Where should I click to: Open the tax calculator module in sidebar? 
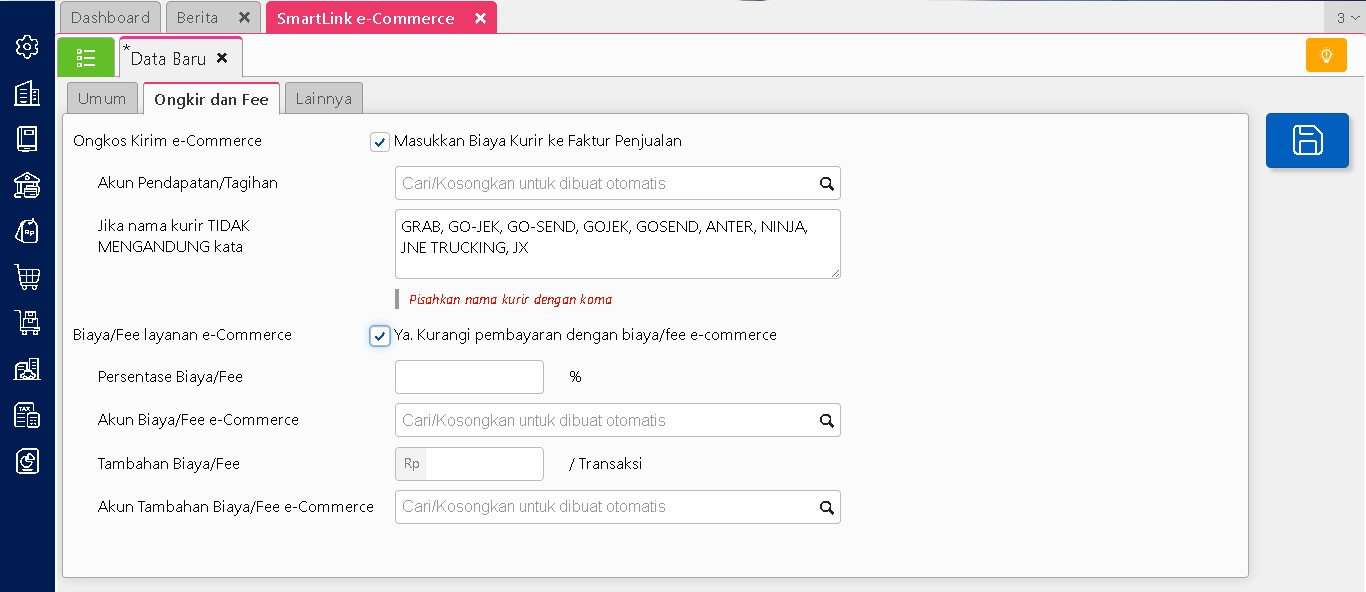click(x=27, y=415)
